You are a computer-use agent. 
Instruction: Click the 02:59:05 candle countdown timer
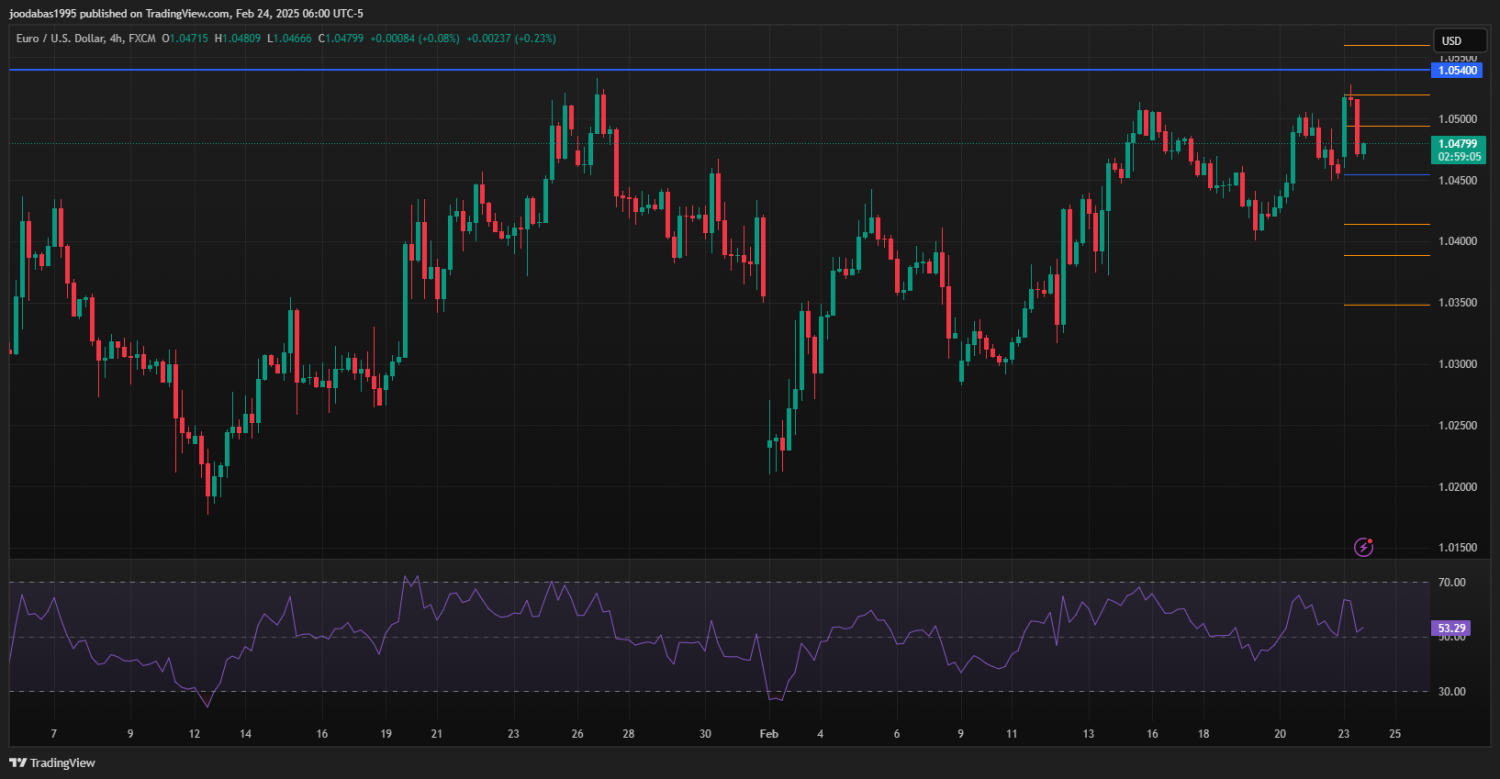(x=1457, y=157)
